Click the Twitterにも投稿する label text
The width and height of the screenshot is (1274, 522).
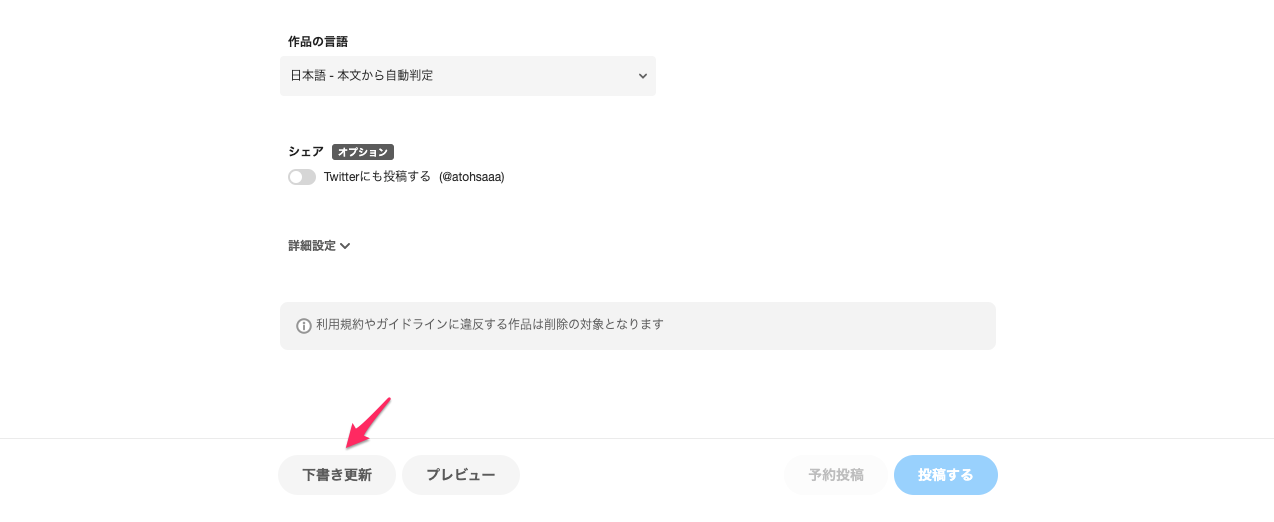[377, 177]
